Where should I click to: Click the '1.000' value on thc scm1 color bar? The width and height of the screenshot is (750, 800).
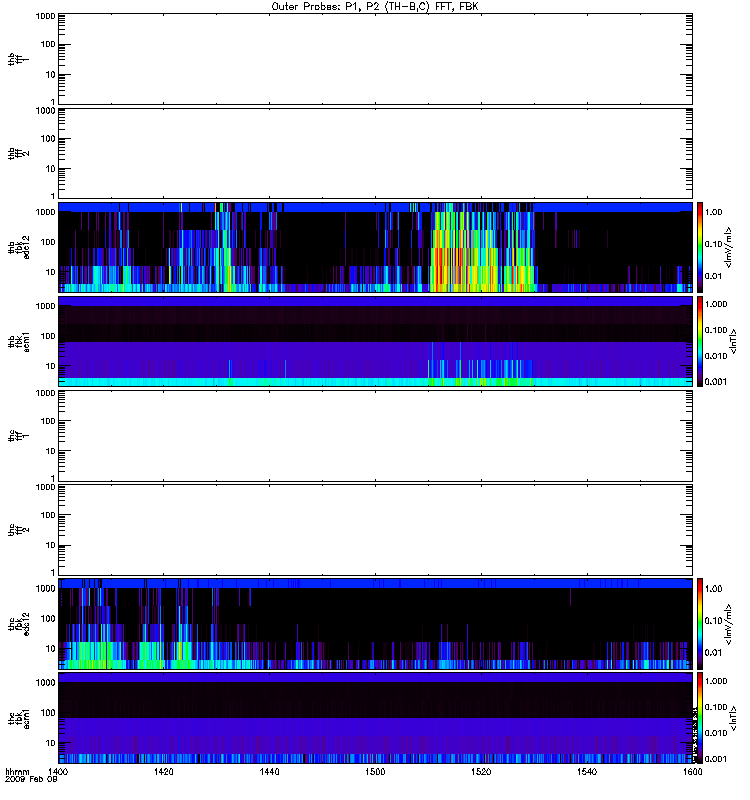(x=716, y=681)
